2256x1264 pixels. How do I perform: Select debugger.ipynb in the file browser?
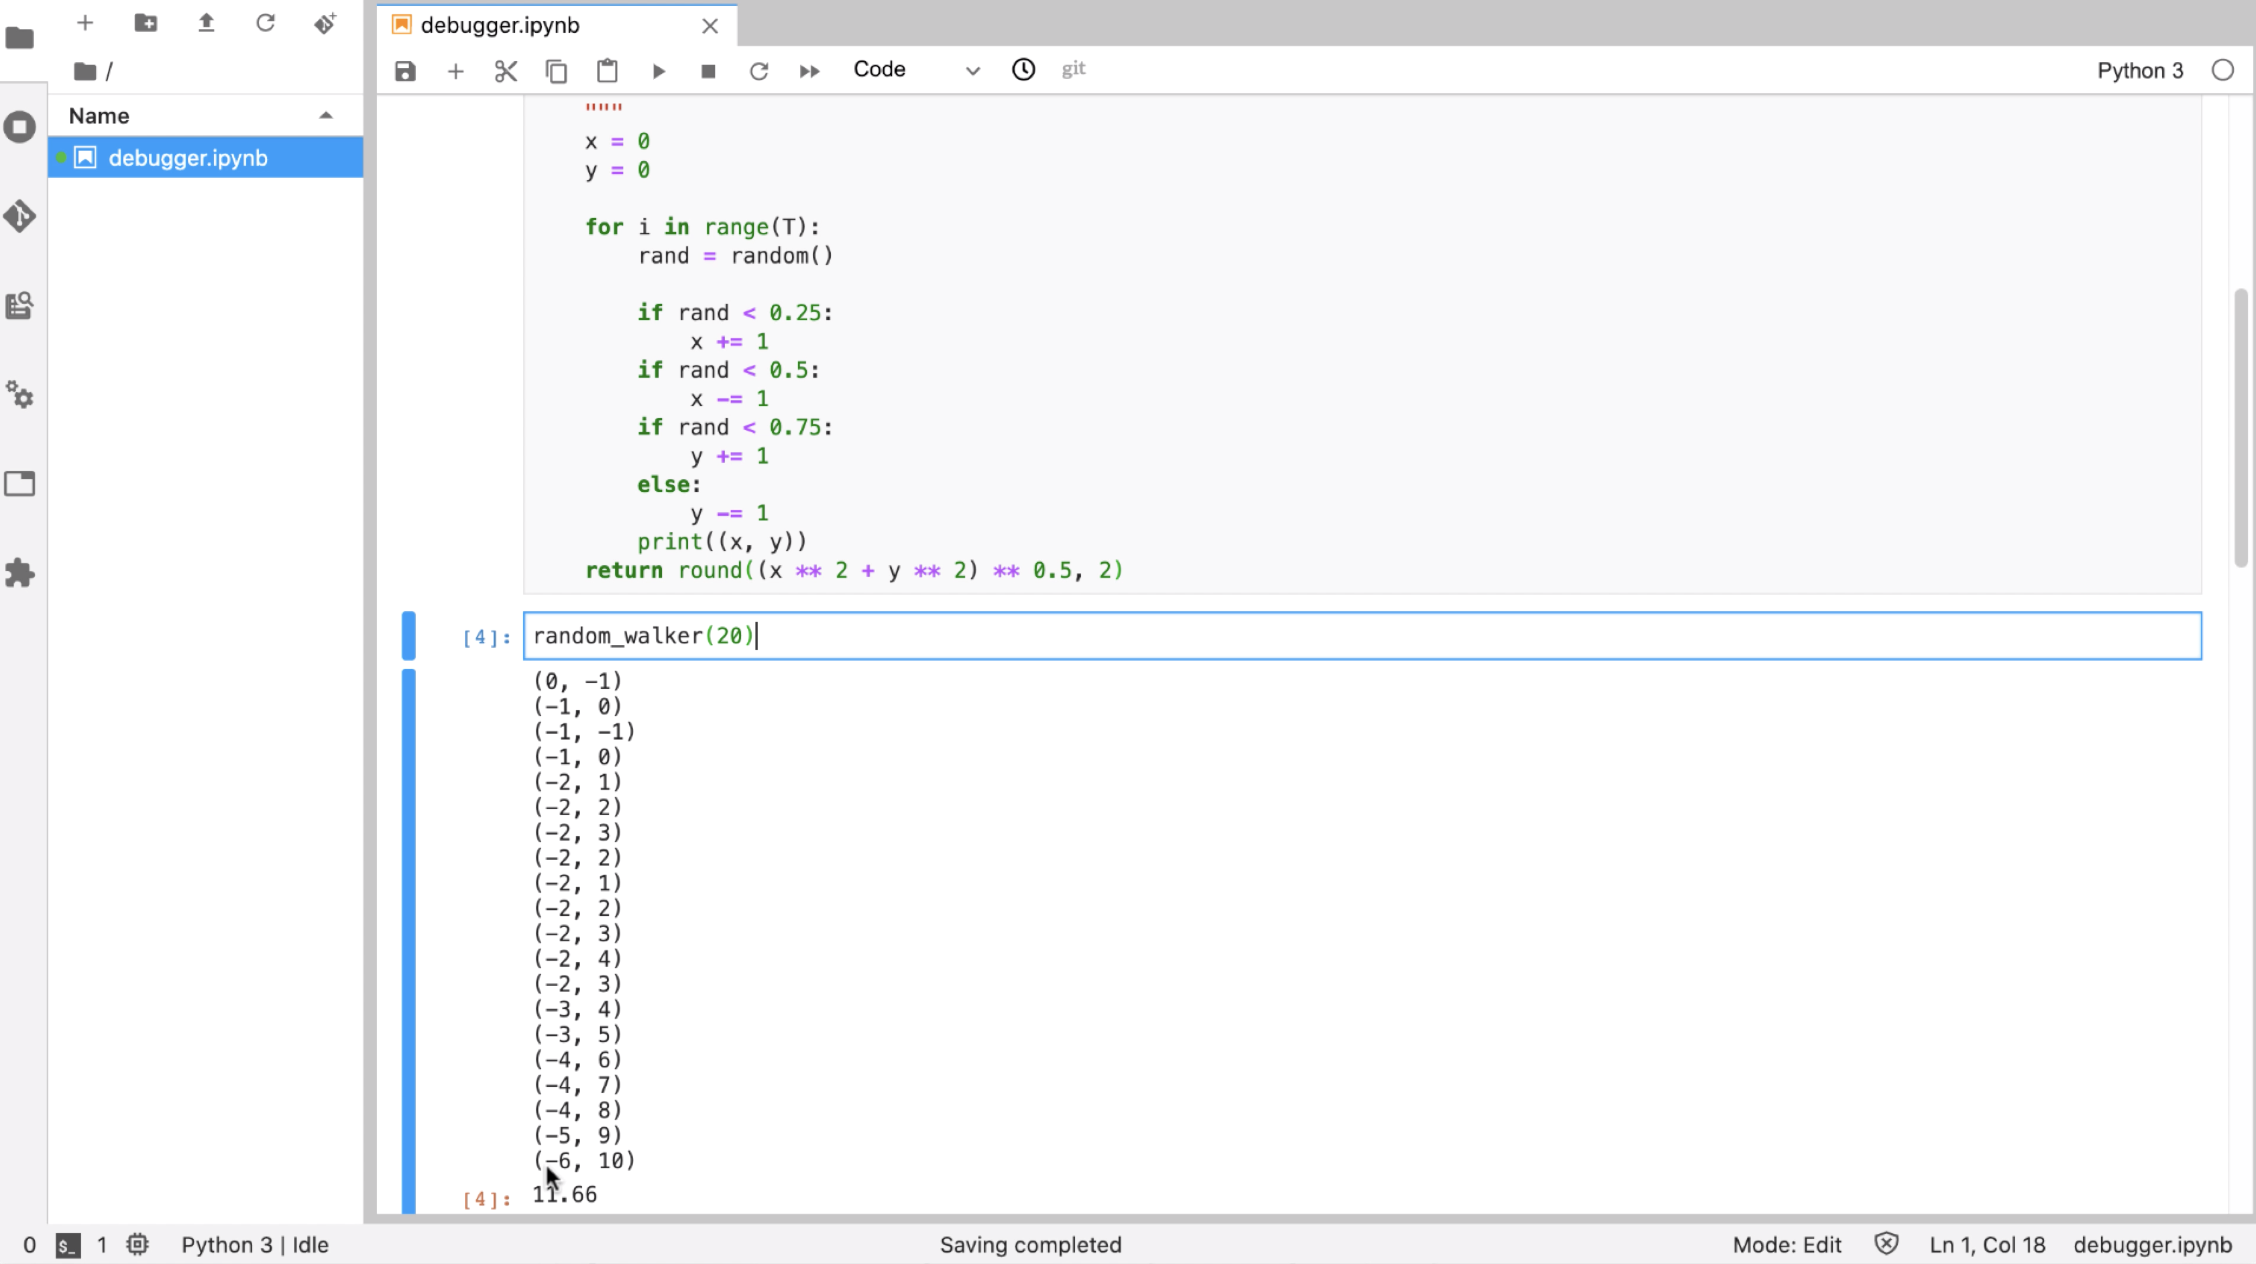click(188, 158)
